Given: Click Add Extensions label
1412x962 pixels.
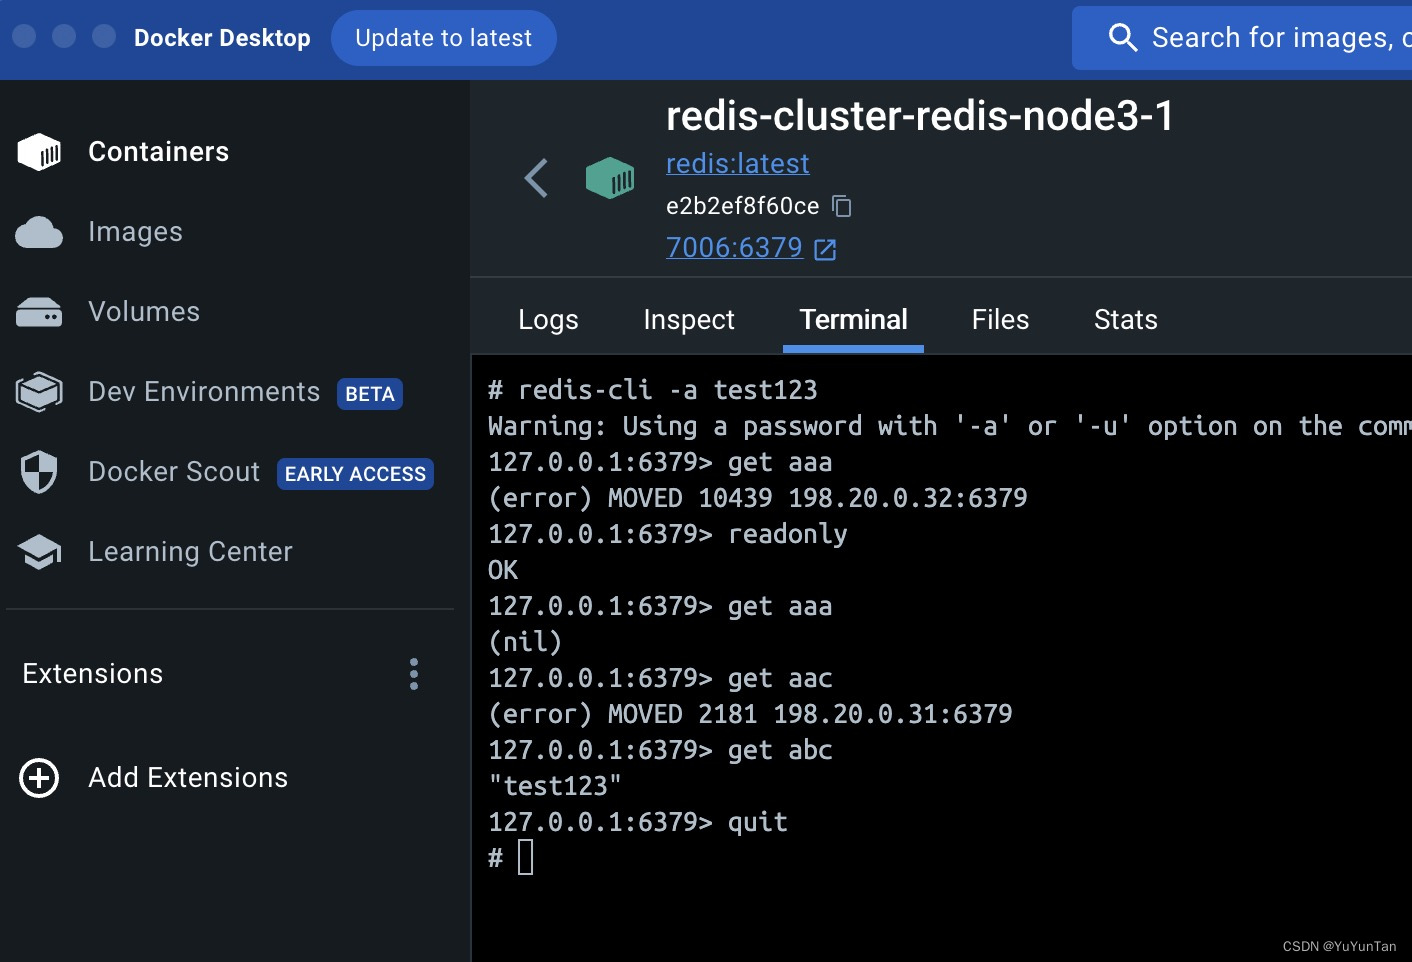Looking at the screenshot, I should pos(188,778).
